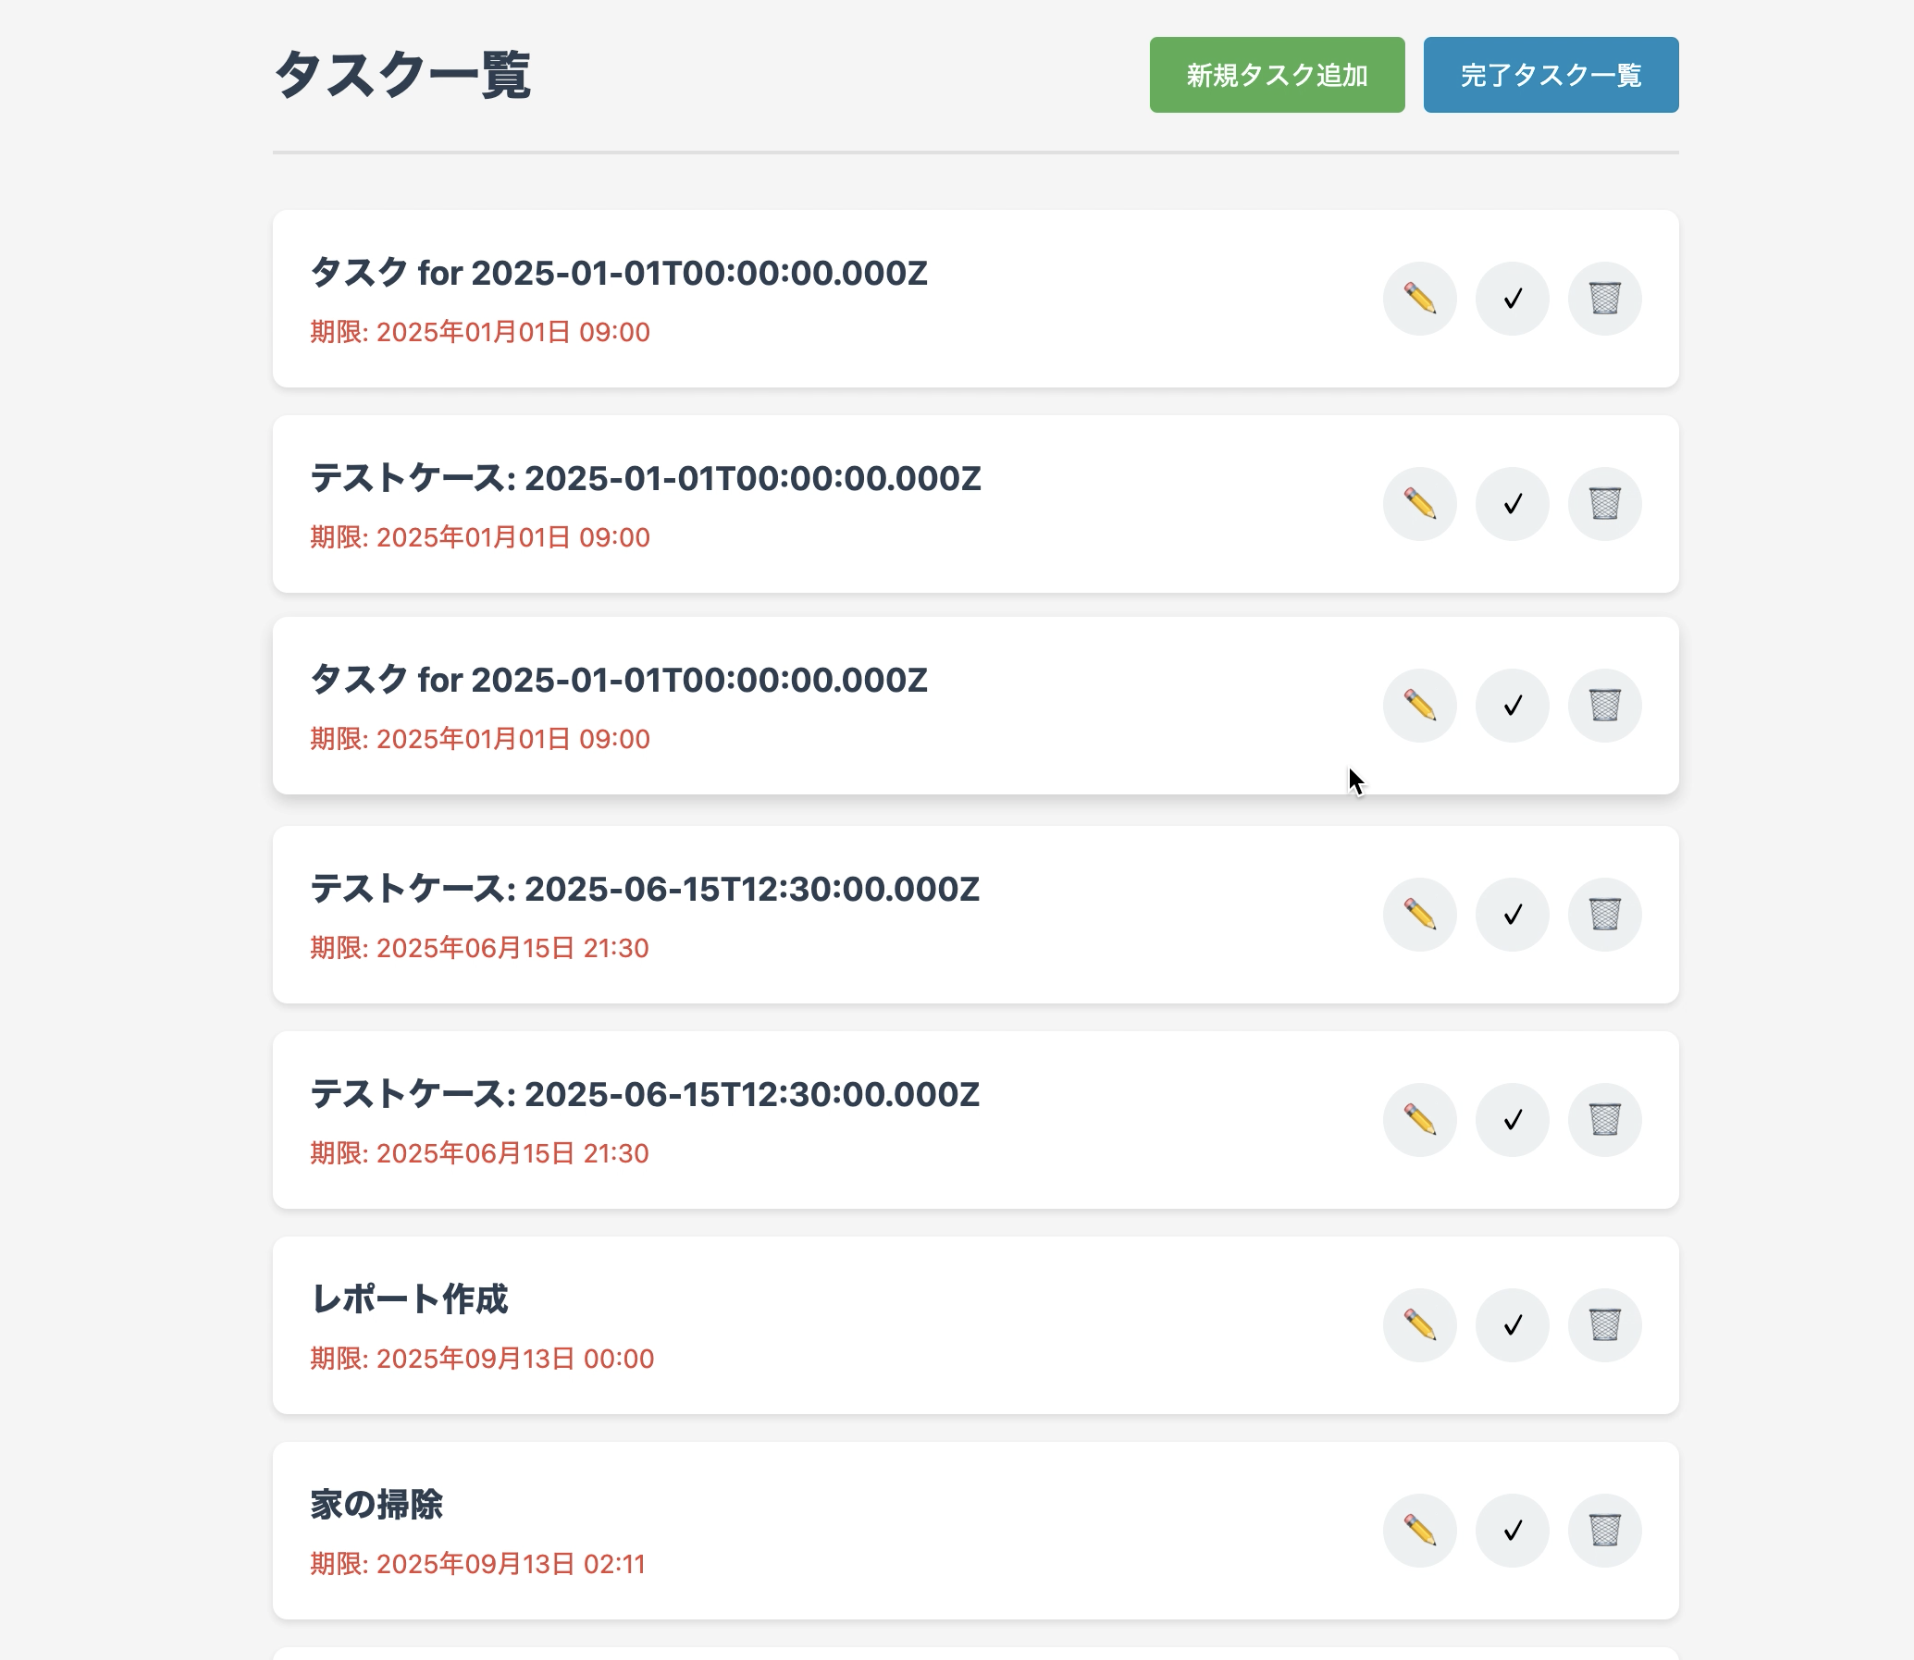Mark first タスク for 2025-01-01 card complete
This screenshot has width=1914, height=1660.
coord(1512,299)
